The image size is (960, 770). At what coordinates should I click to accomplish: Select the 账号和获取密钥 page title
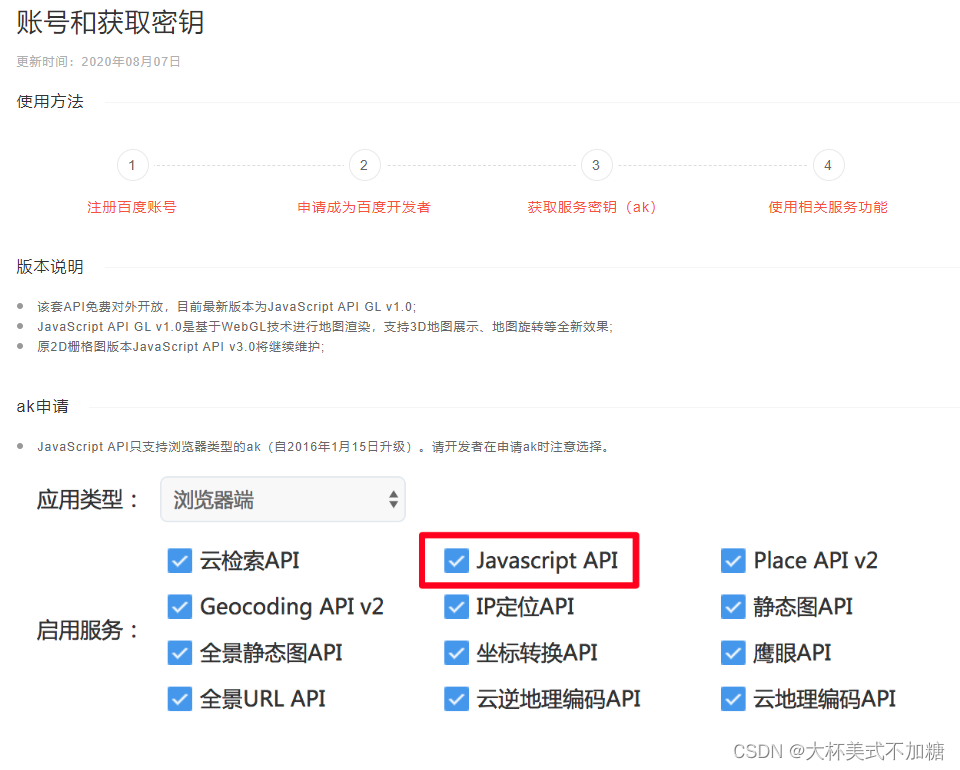coord(110,23)
